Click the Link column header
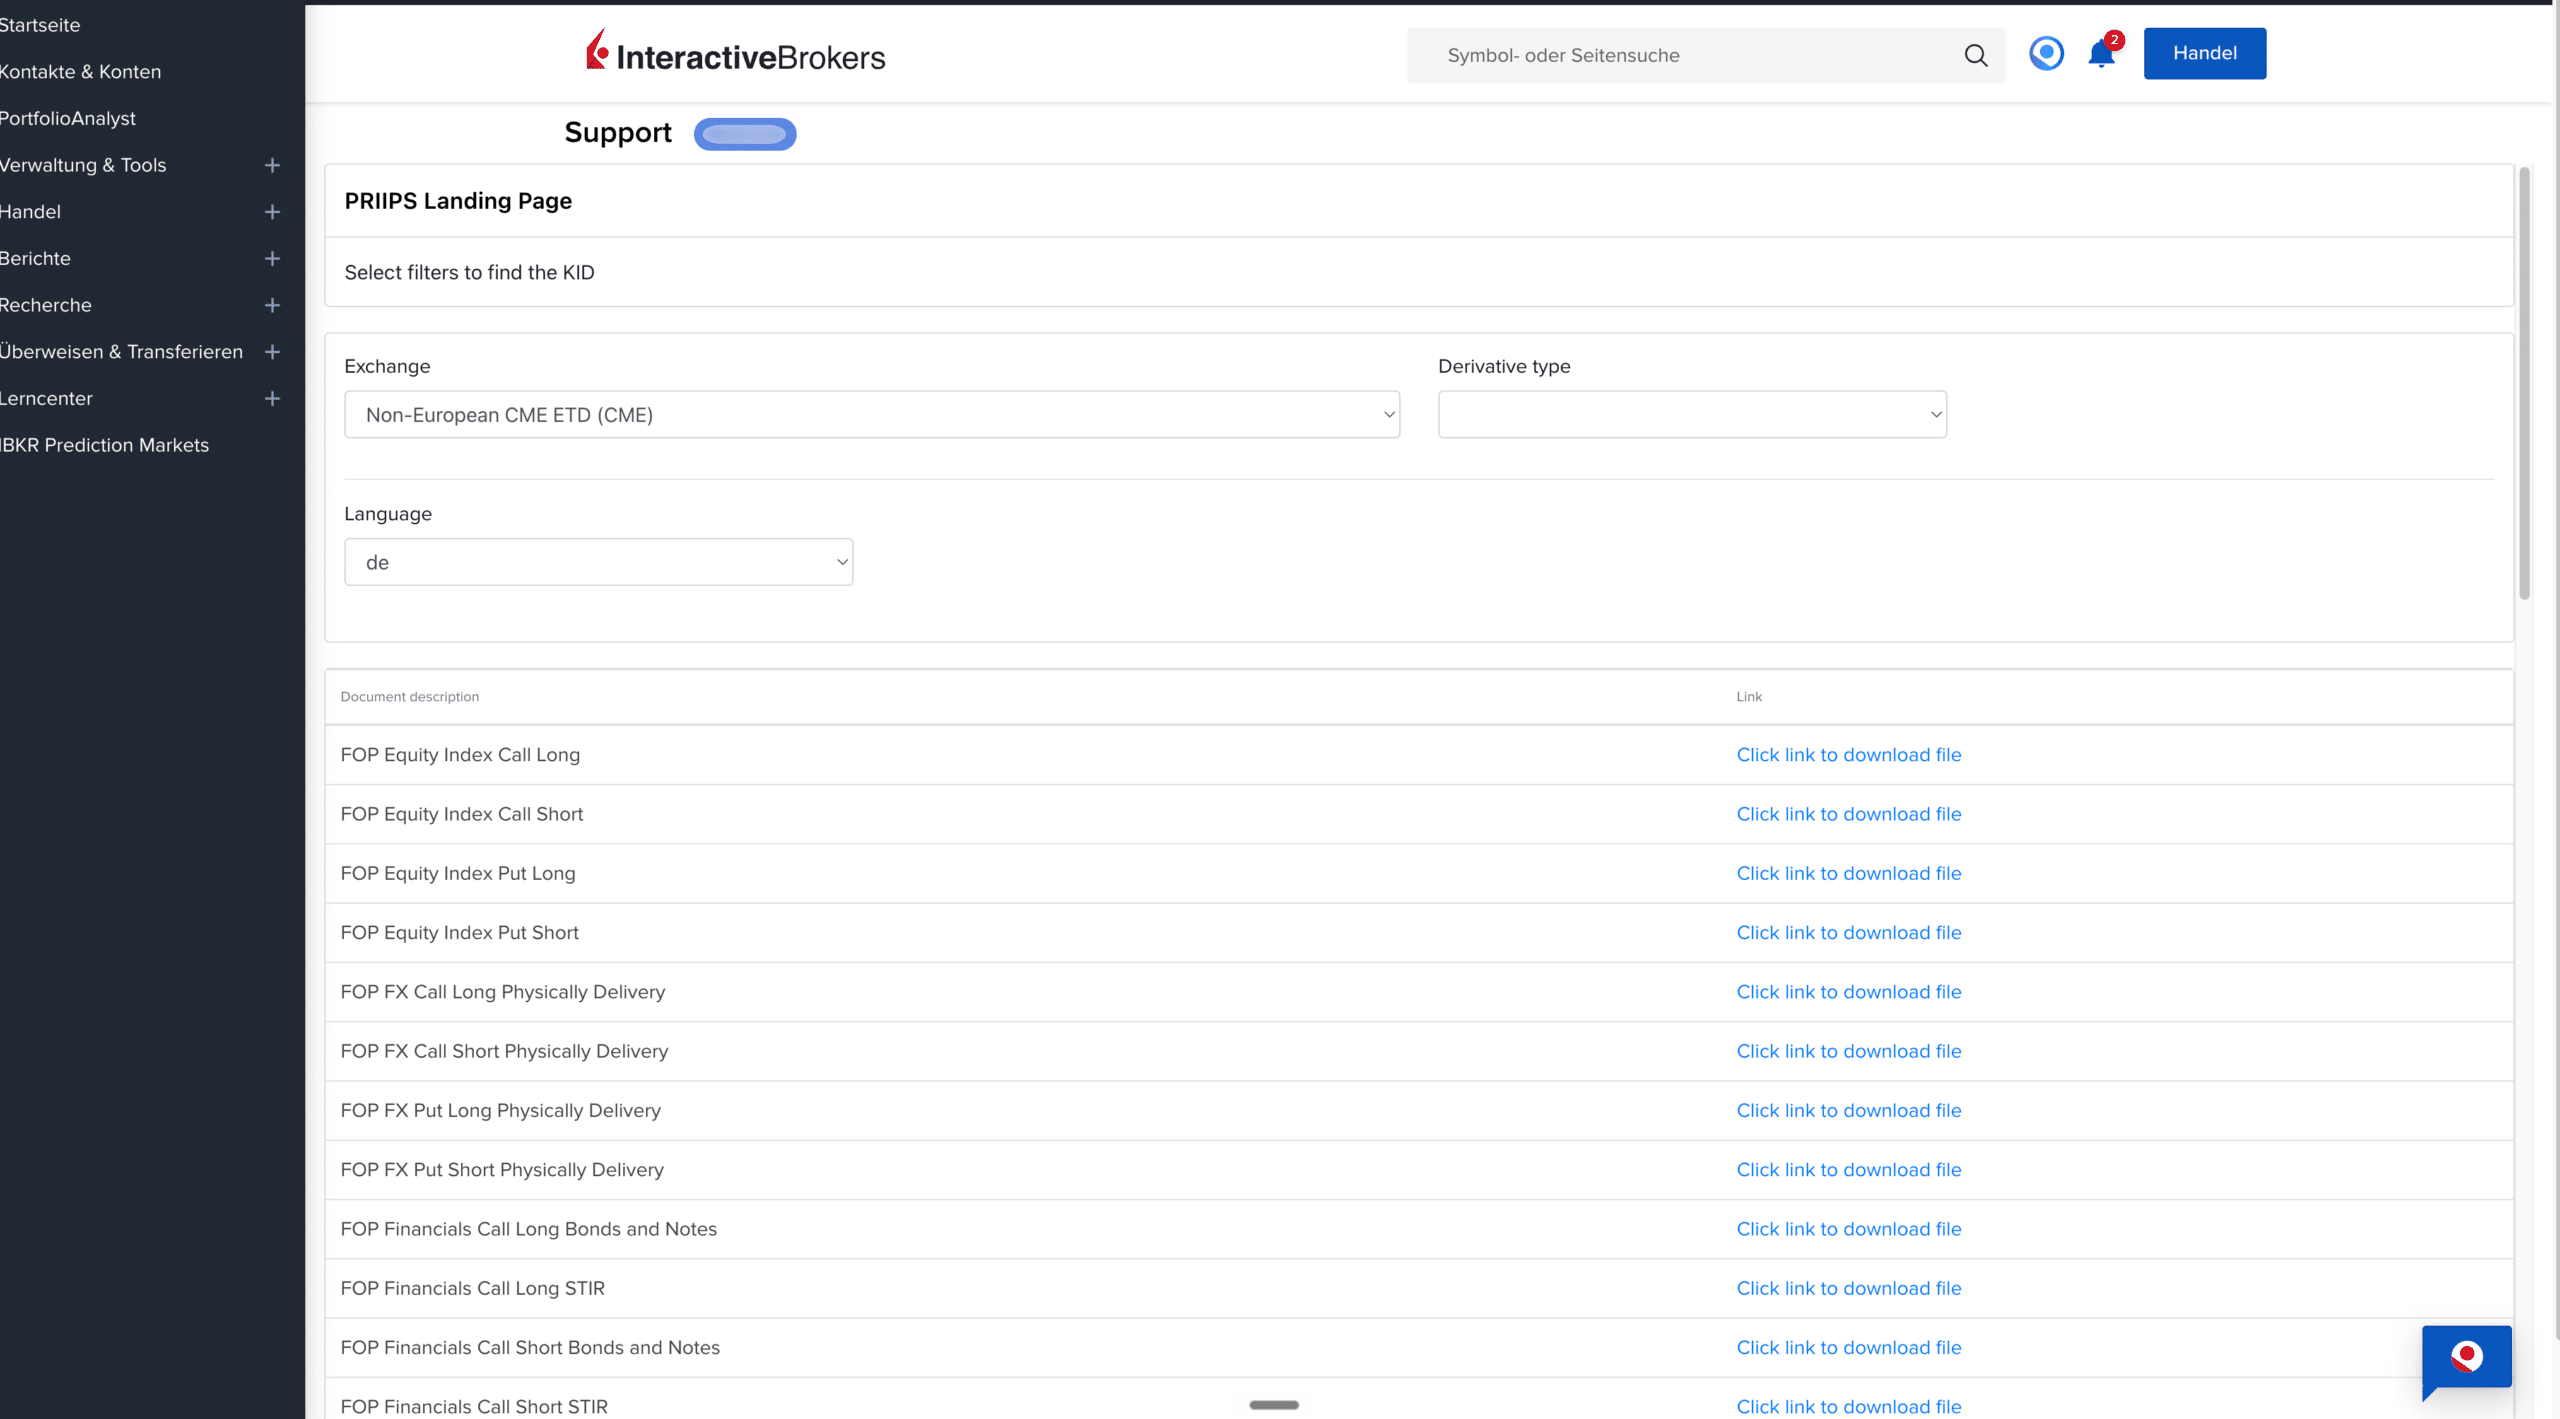Screen dimensions: 2560x1419 pos(1749,697)
